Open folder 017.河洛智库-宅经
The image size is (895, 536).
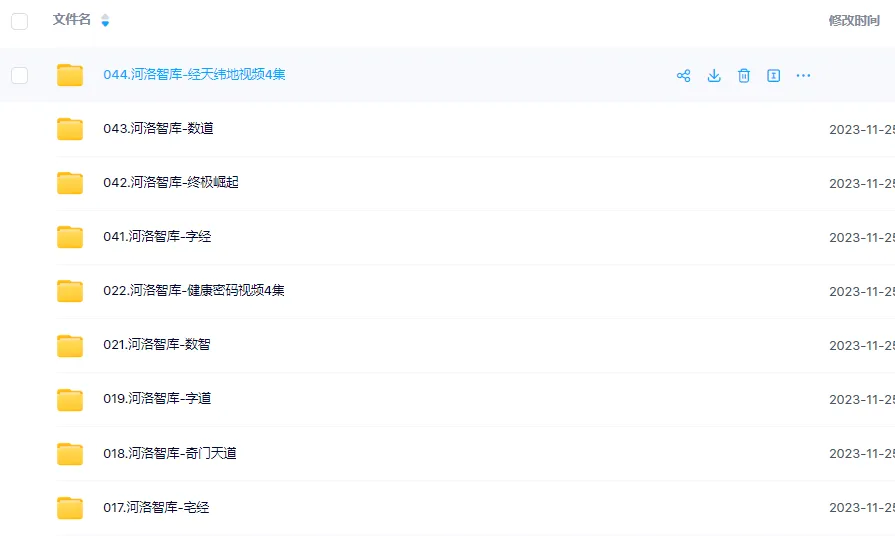pos(156,507)
